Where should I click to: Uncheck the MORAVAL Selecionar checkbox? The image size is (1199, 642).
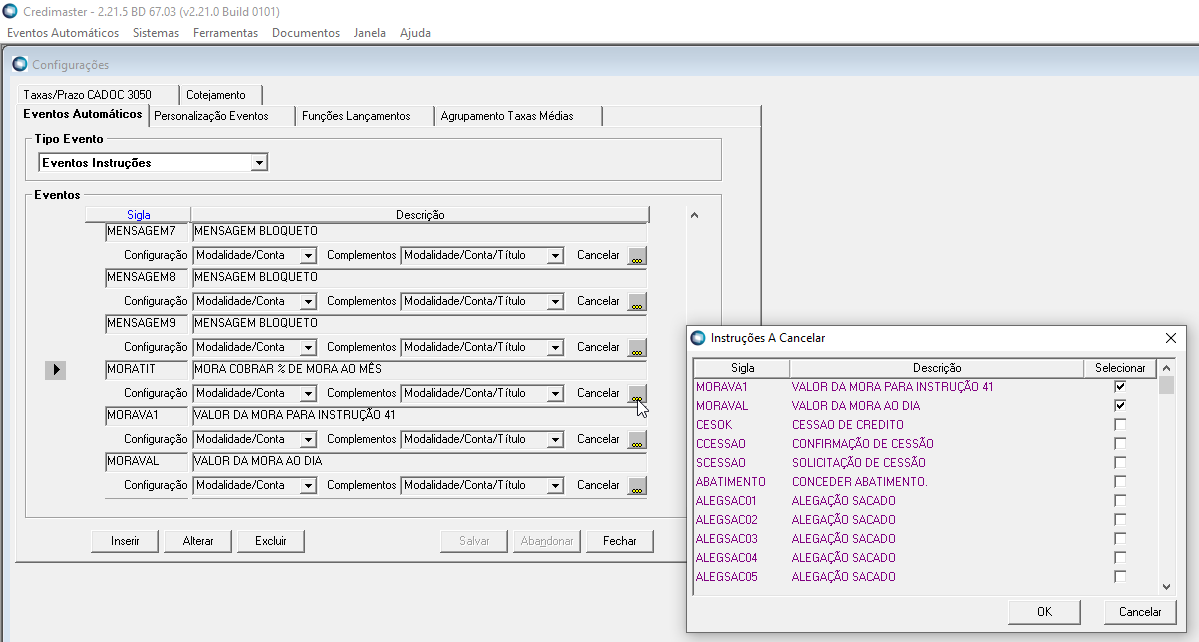click(x=1120, y=406)
